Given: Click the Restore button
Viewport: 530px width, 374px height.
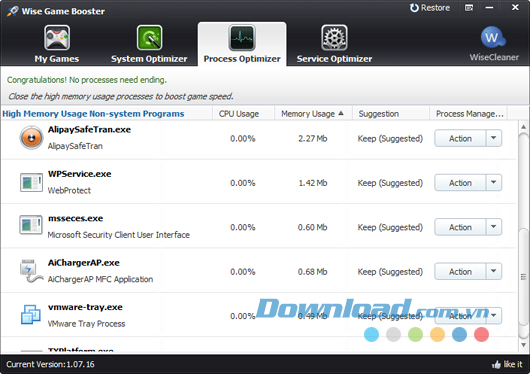Looking at the screenshot, I should [430, 8].
